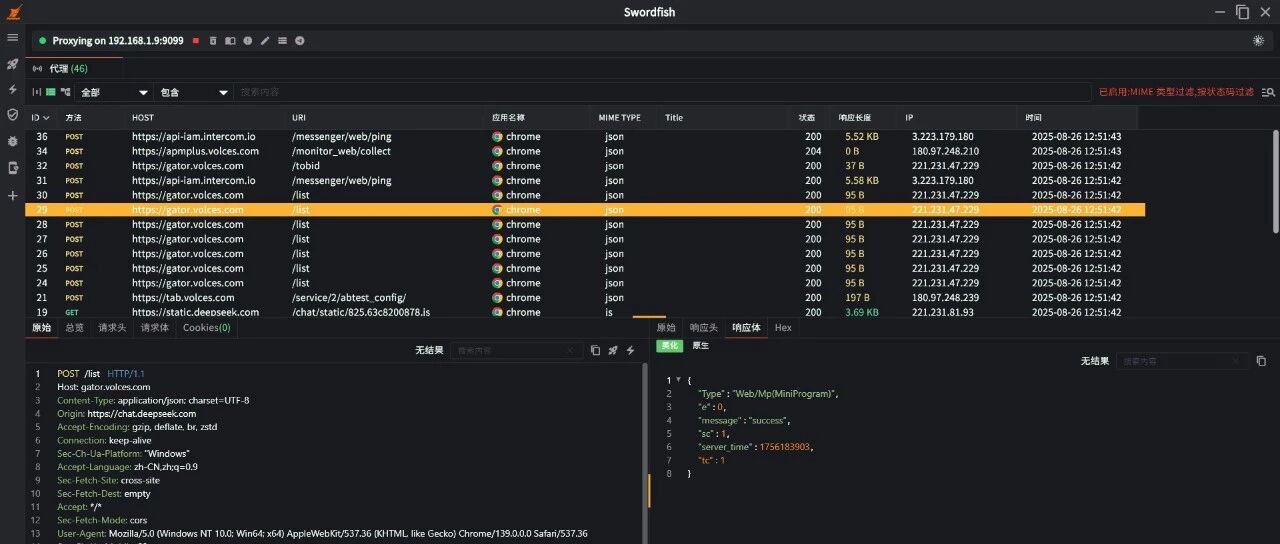Screen dimensions: 1280x544
Task: Expand the ID column sort chevron
Action: click(46, 118)
